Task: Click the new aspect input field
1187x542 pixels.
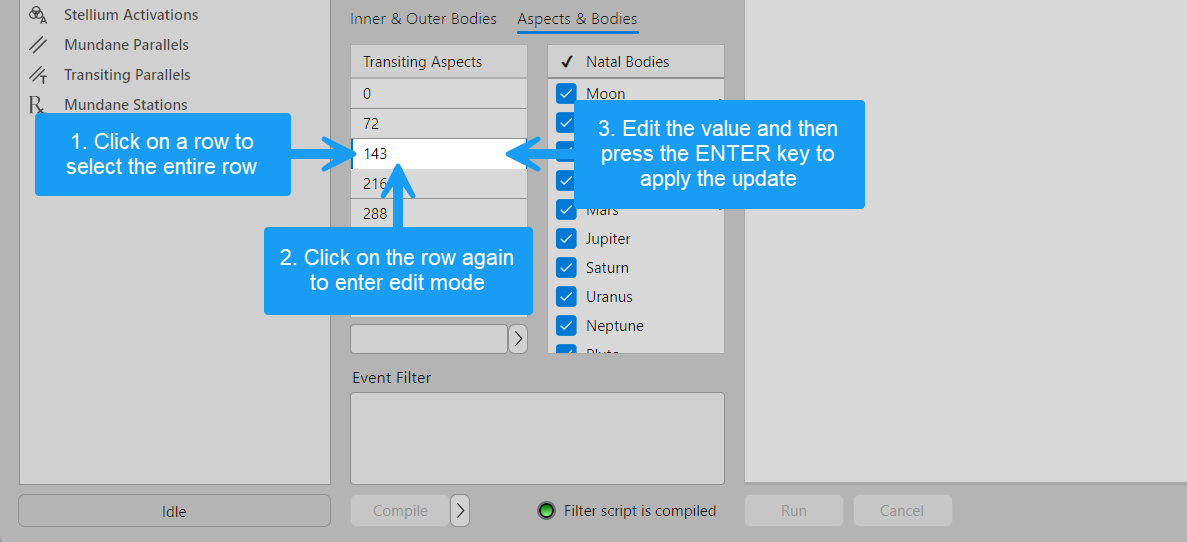Action: [x=428, y=339]
